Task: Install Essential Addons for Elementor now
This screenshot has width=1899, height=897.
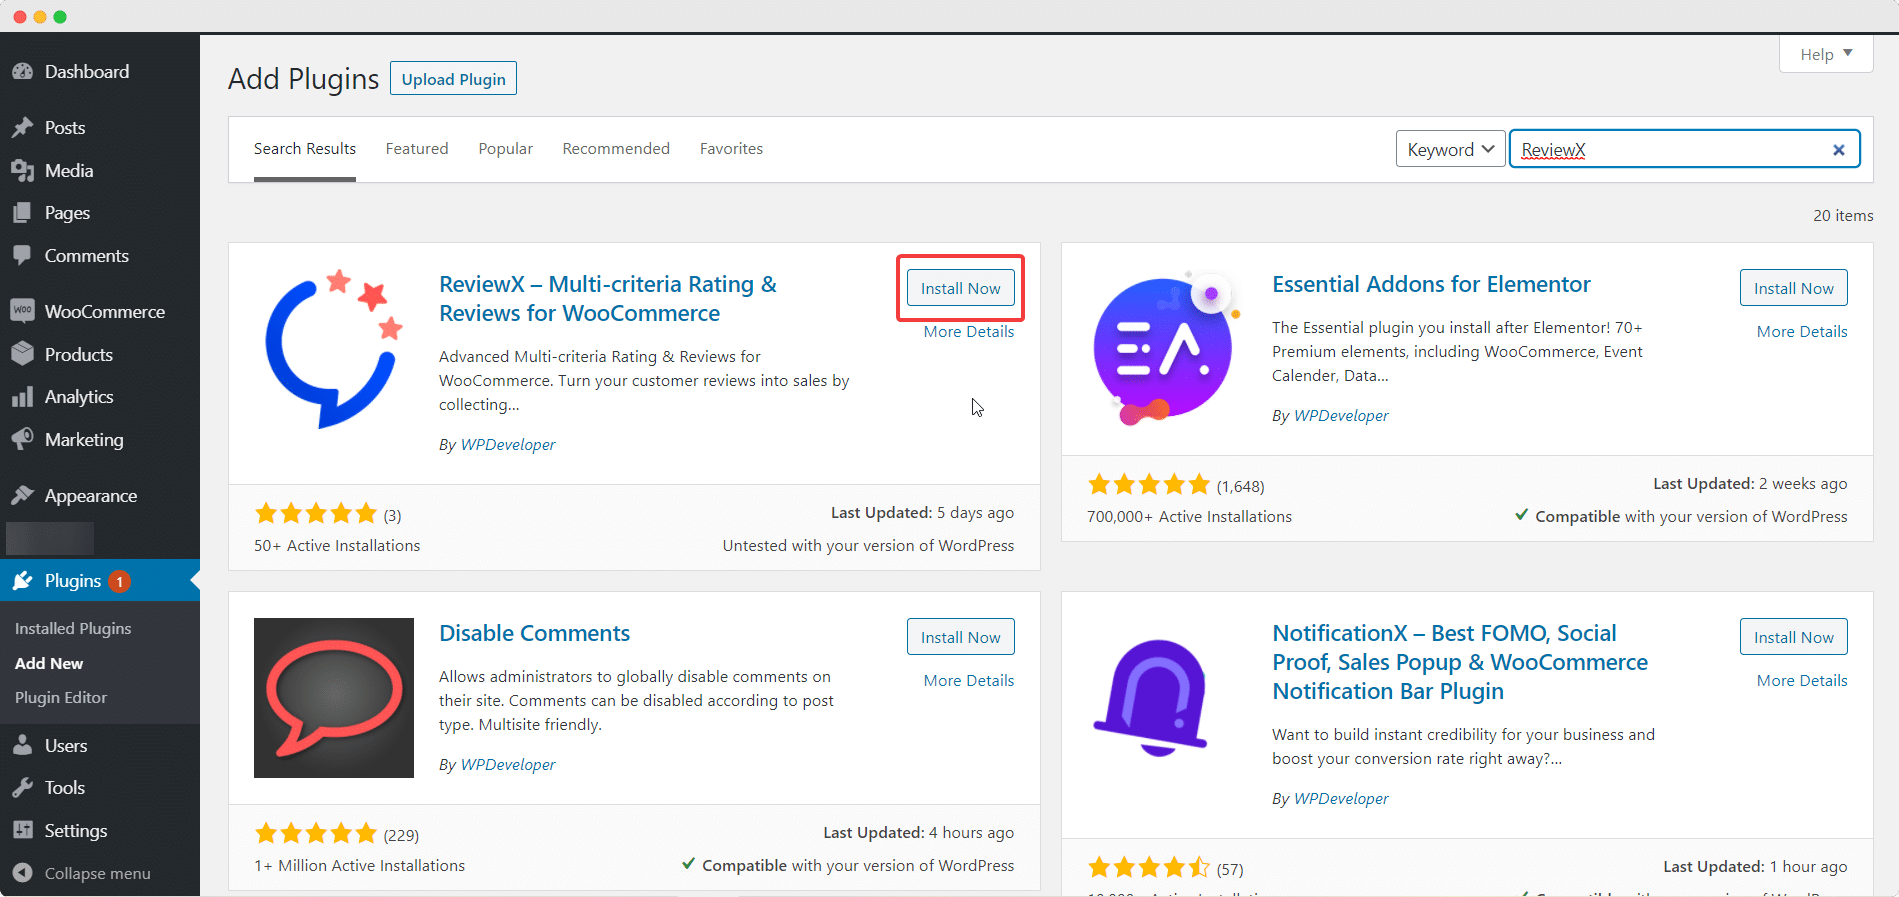Action: pos(1793,288)
